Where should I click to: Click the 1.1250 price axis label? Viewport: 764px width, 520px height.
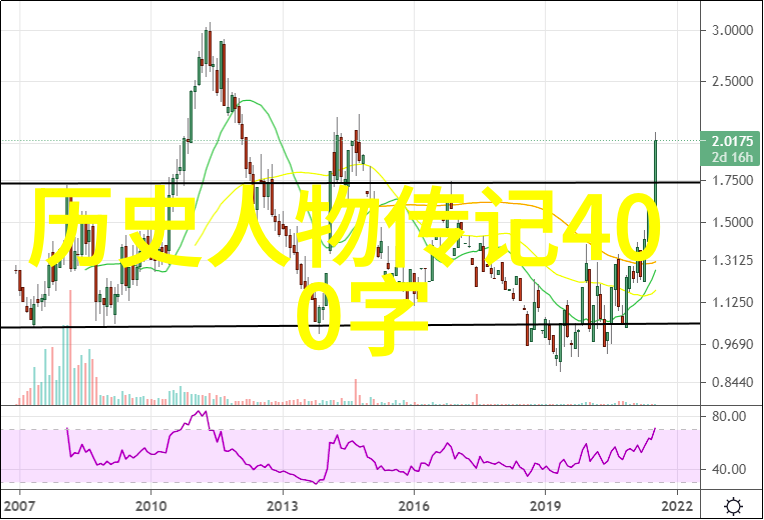(x=732, y=302)
